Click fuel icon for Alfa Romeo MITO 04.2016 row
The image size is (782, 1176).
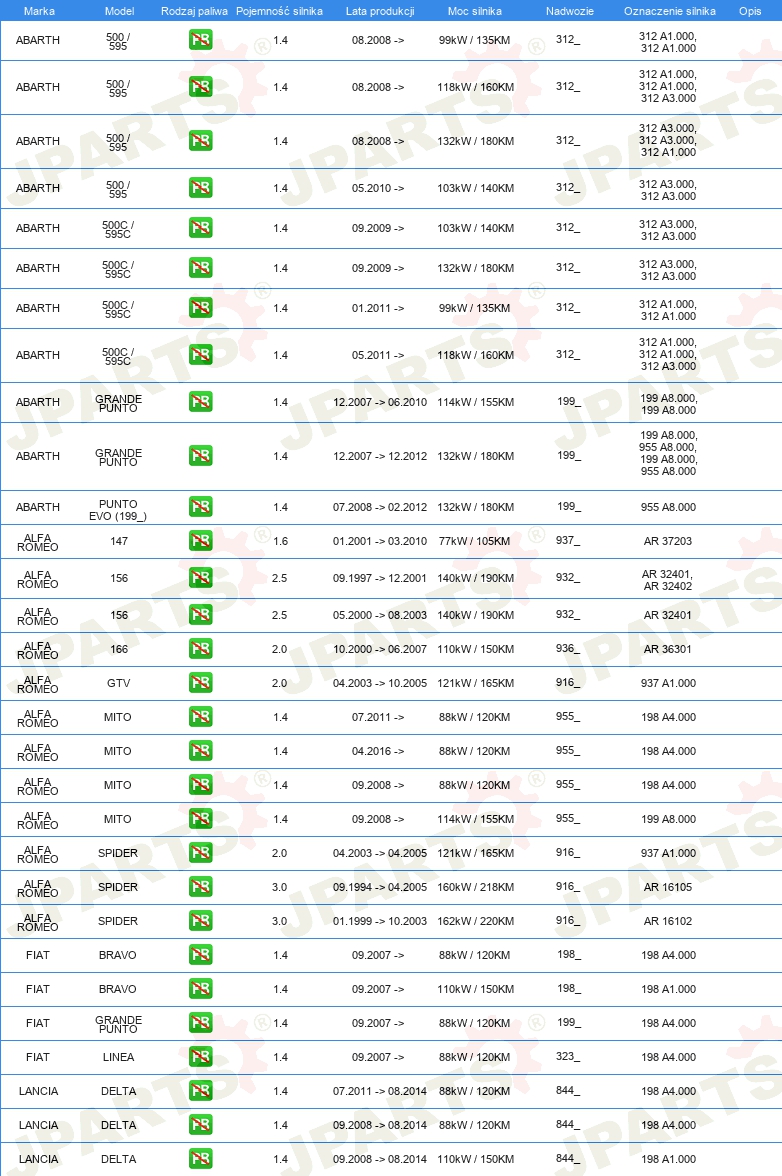(200, 751)
